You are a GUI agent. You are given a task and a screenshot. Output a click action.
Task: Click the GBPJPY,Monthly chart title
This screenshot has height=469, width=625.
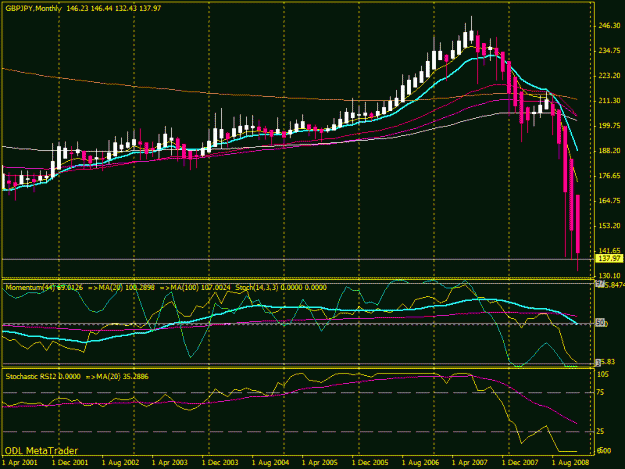(x=33, y=8)
